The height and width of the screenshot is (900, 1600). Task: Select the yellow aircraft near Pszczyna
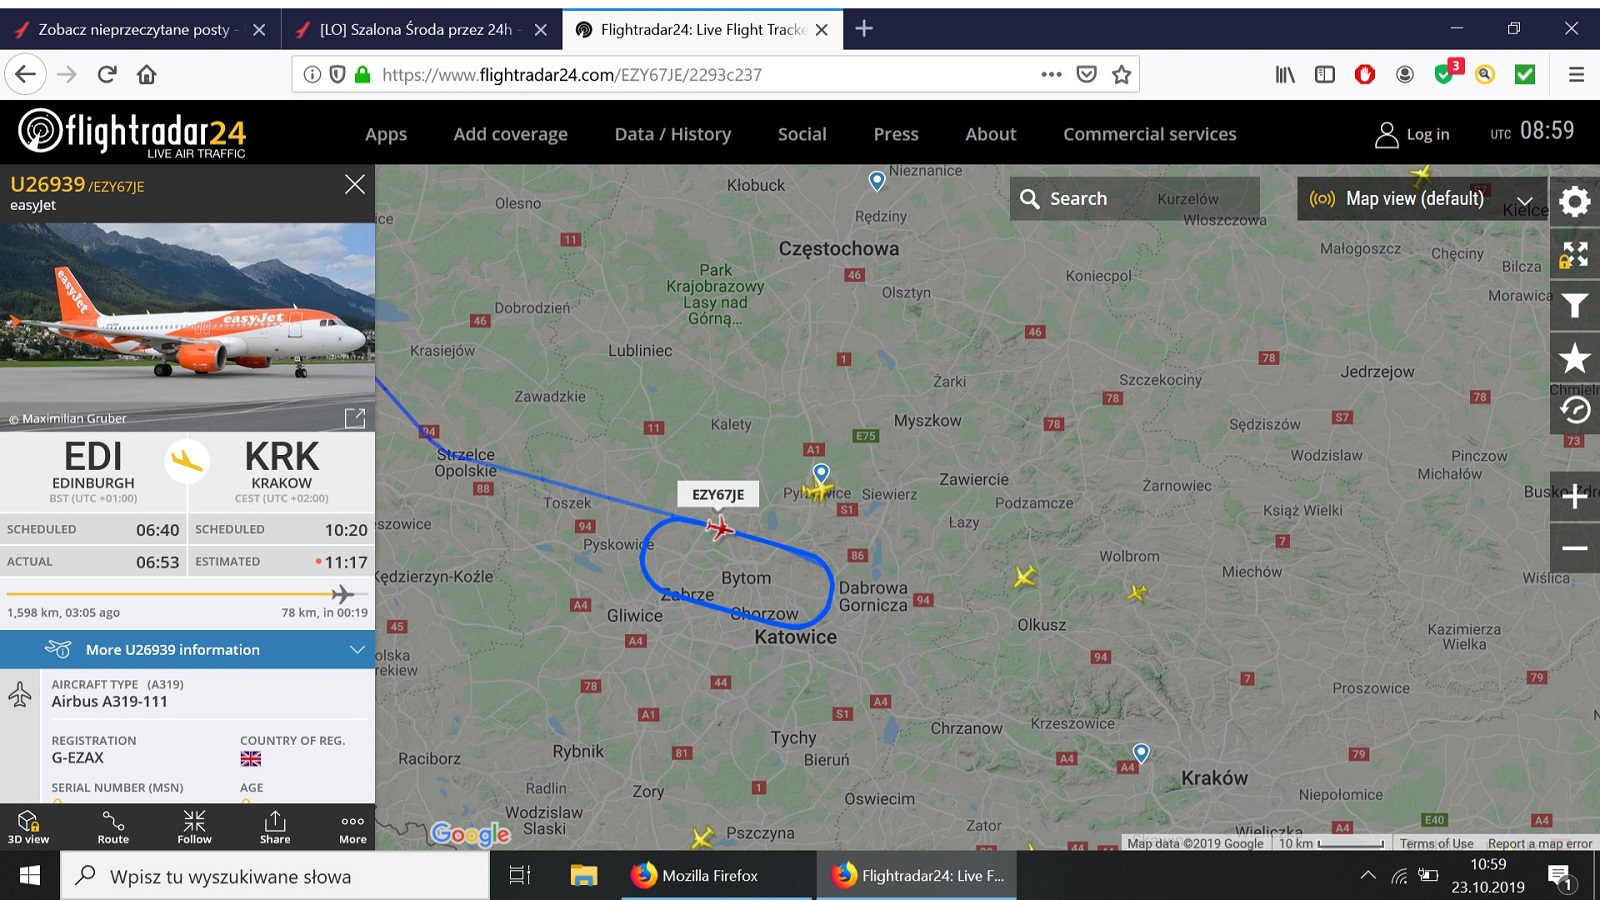702,837
